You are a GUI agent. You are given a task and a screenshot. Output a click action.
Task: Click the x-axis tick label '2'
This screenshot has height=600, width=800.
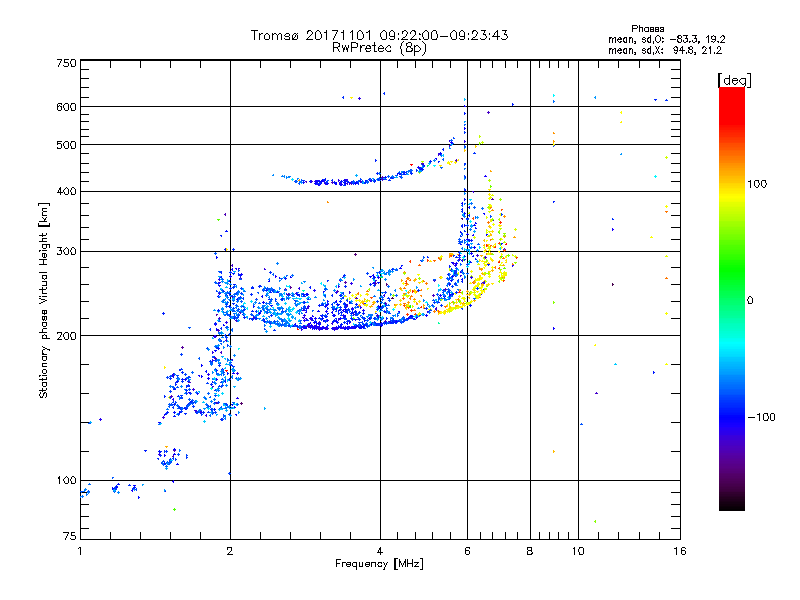point(230,551)
